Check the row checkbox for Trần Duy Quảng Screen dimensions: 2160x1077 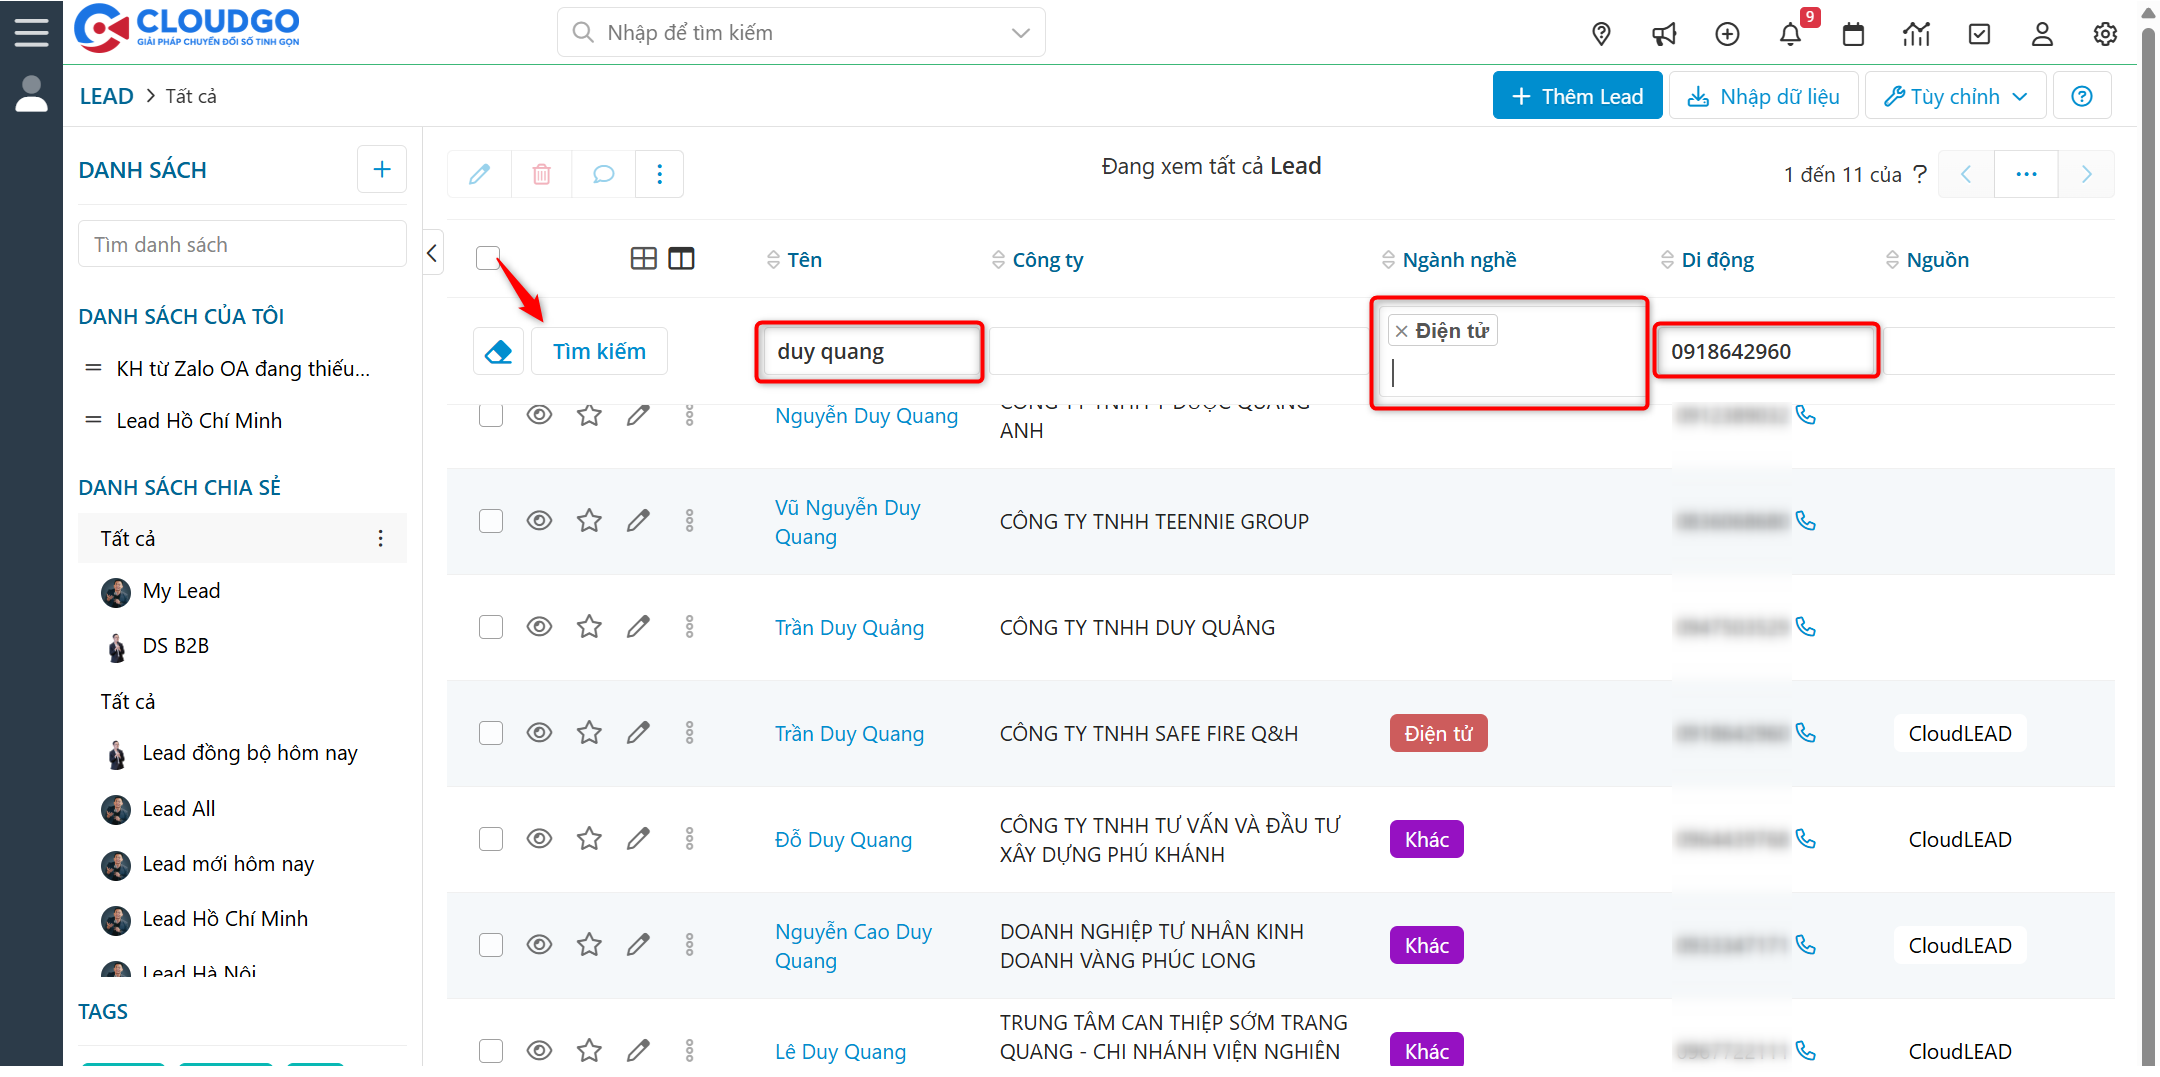[490, 627]
